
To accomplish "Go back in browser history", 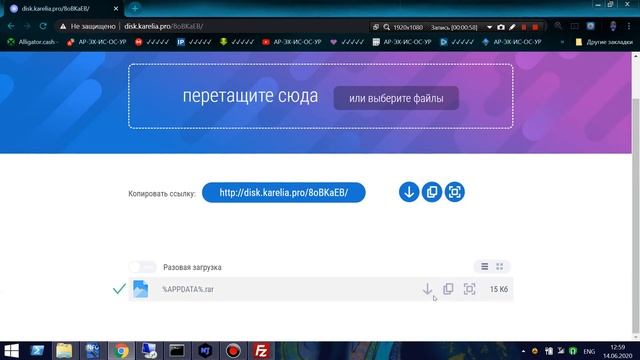I will 11,26.
